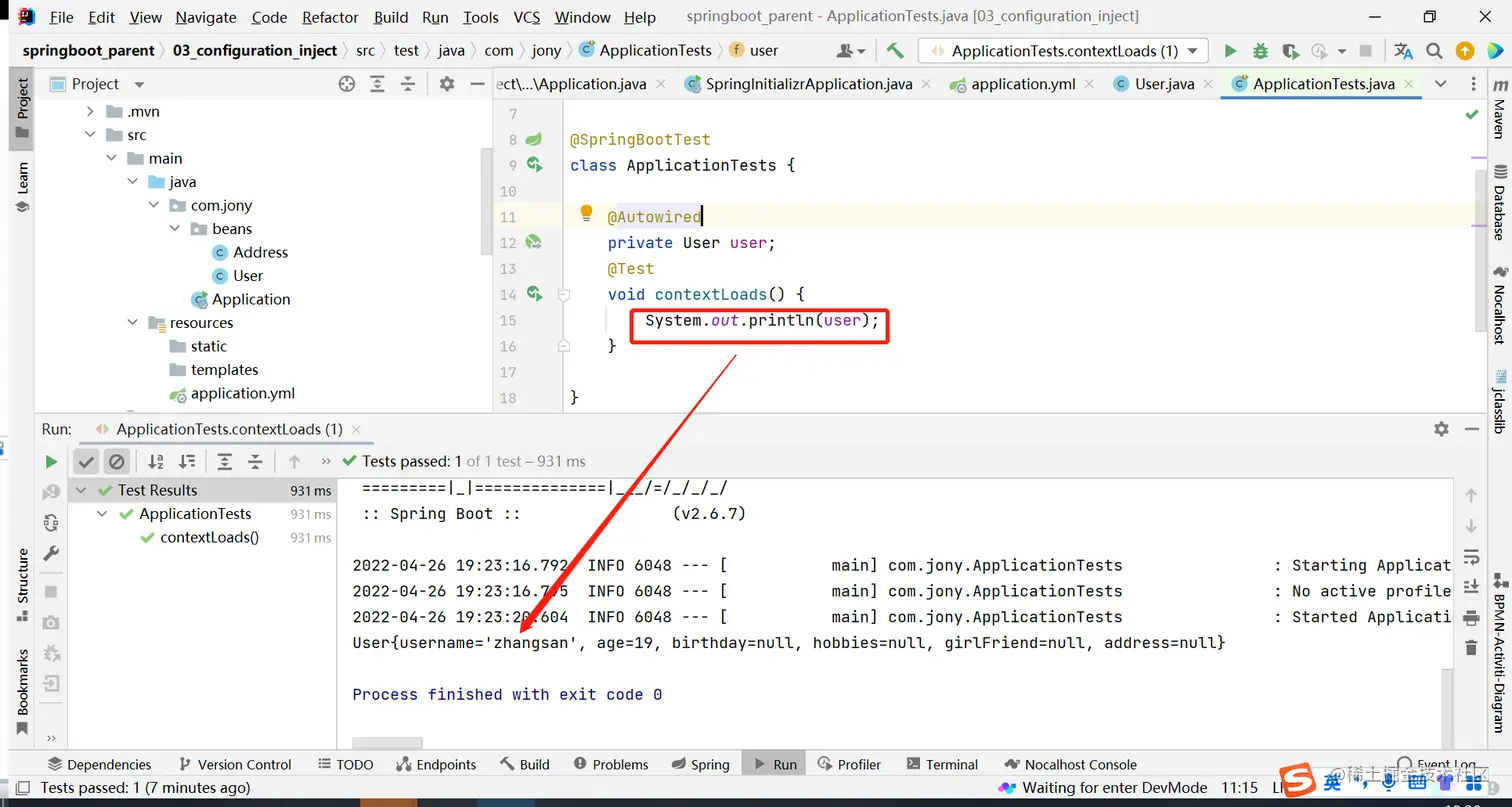Run contextLoads from the line 14 gutter icon

(534, 294)
